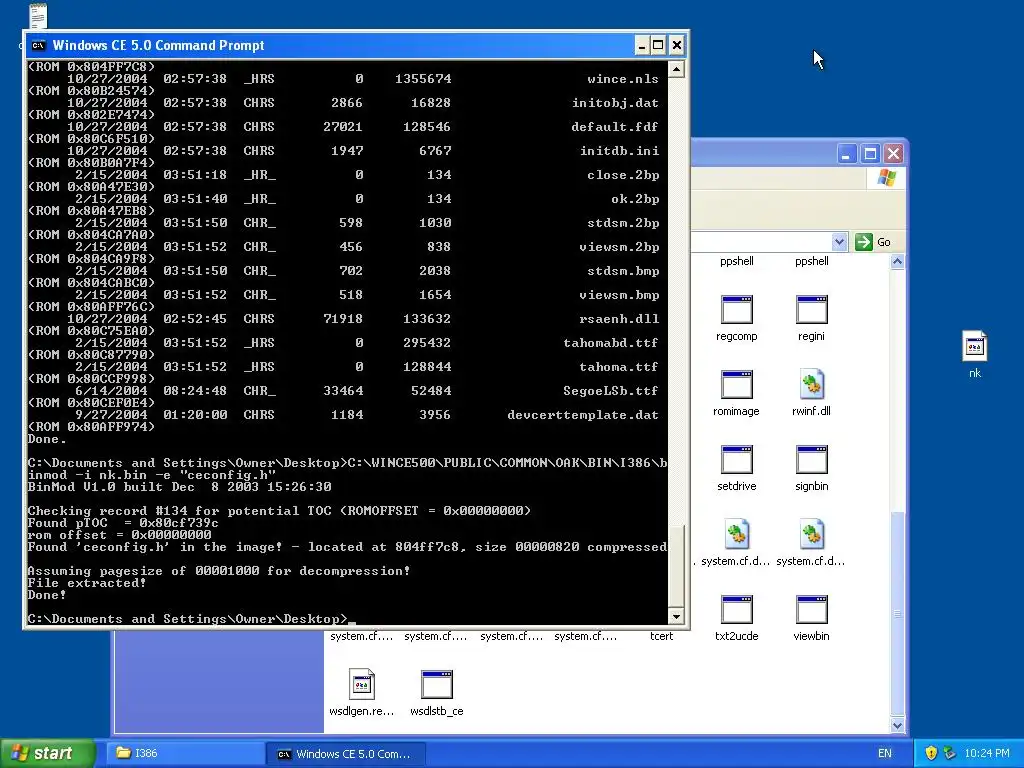The height and width of the screenshot is (768, 1024).
Task: Select the tcert file label
Action: [661, 636]
